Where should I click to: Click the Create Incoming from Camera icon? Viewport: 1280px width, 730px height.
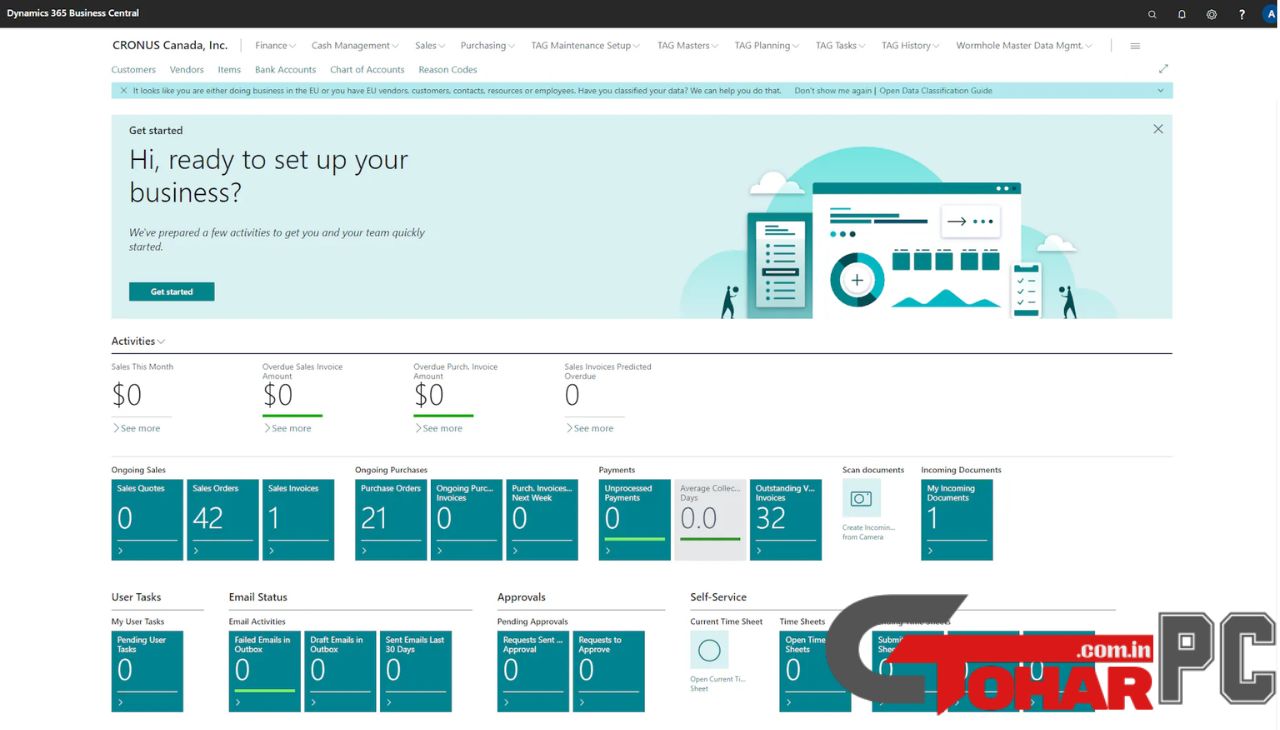tap(861, 498)
